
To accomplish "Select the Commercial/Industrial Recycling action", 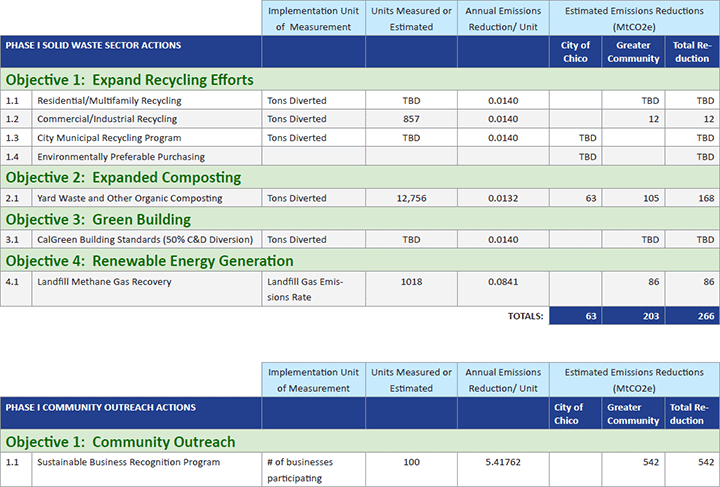I will point(107,119).
